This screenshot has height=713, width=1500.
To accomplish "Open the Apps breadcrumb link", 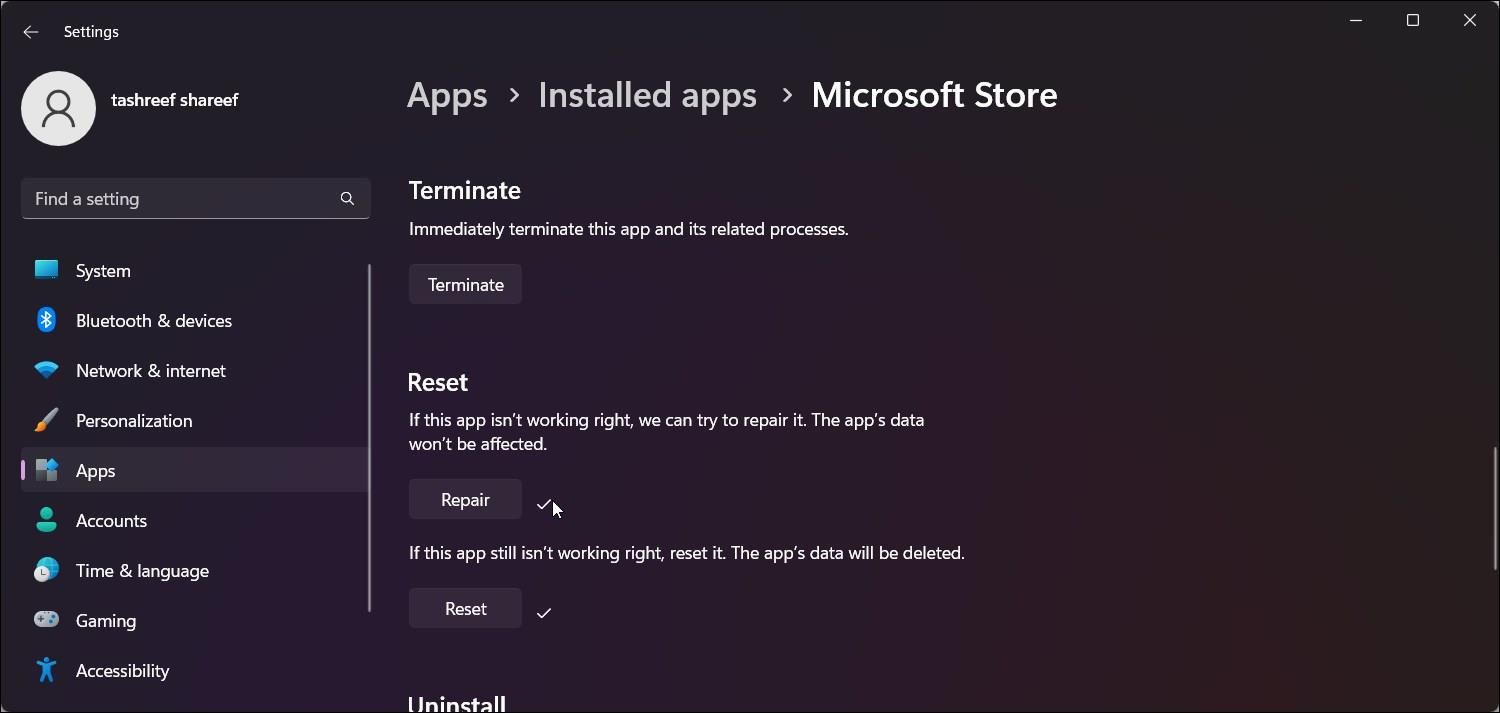I will pos(446,94).
